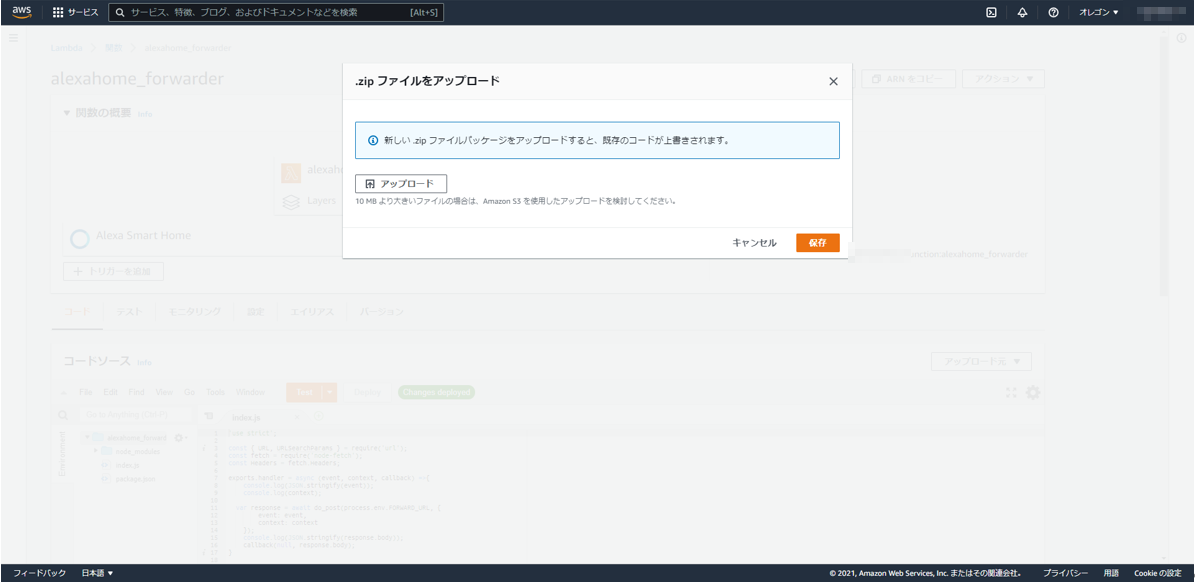Open the gear icon beside alexahome_forward folder
1195x584 pixels.
[178, 438]
